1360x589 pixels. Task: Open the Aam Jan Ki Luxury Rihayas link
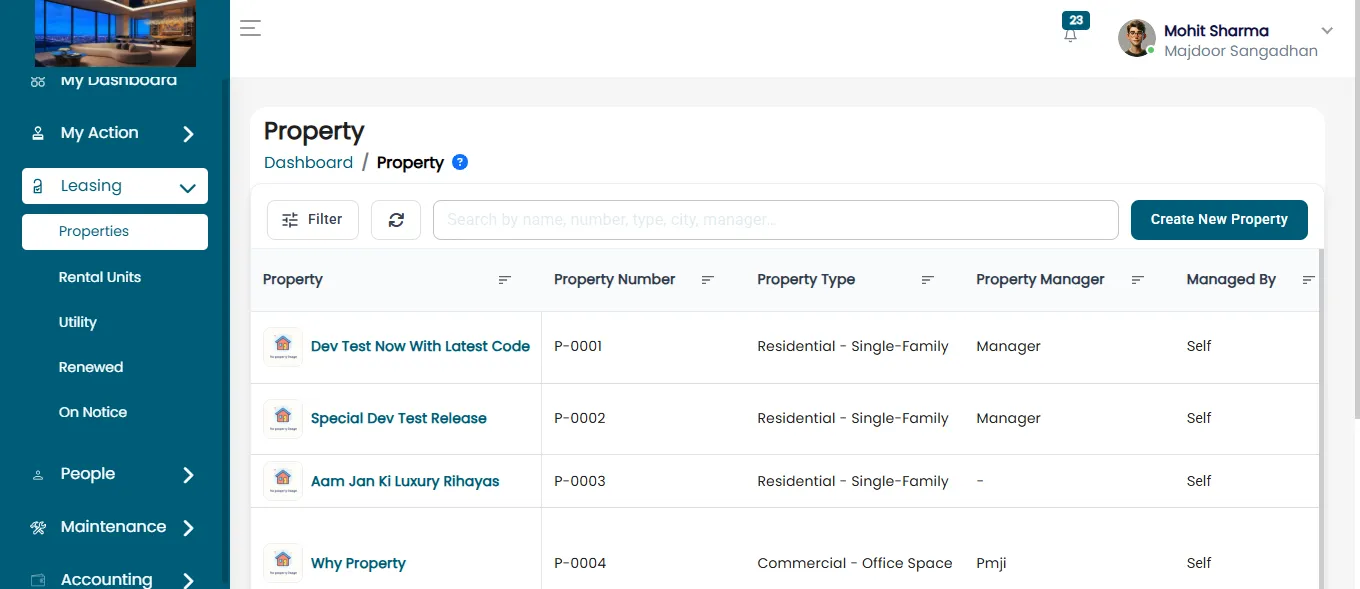pos(405,481)
